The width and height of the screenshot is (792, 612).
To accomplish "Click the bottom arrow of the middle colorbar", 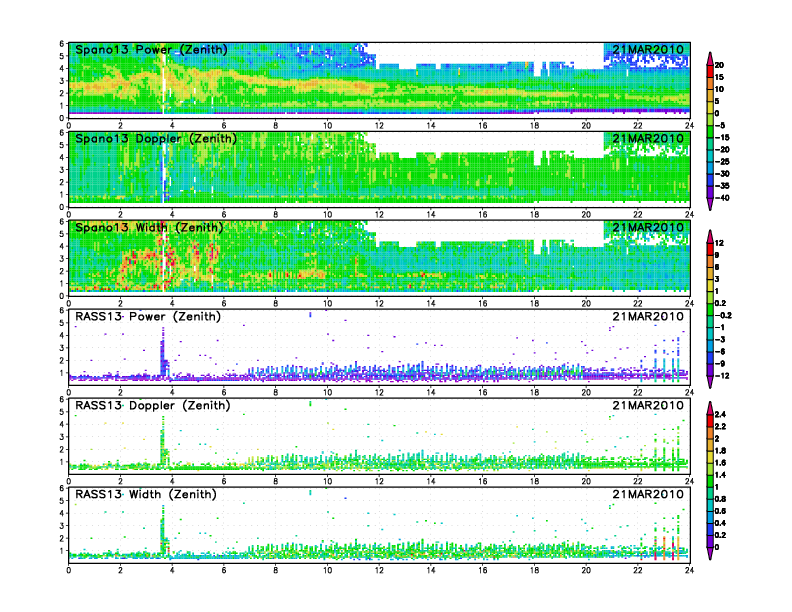I will [x=710, y=383].
